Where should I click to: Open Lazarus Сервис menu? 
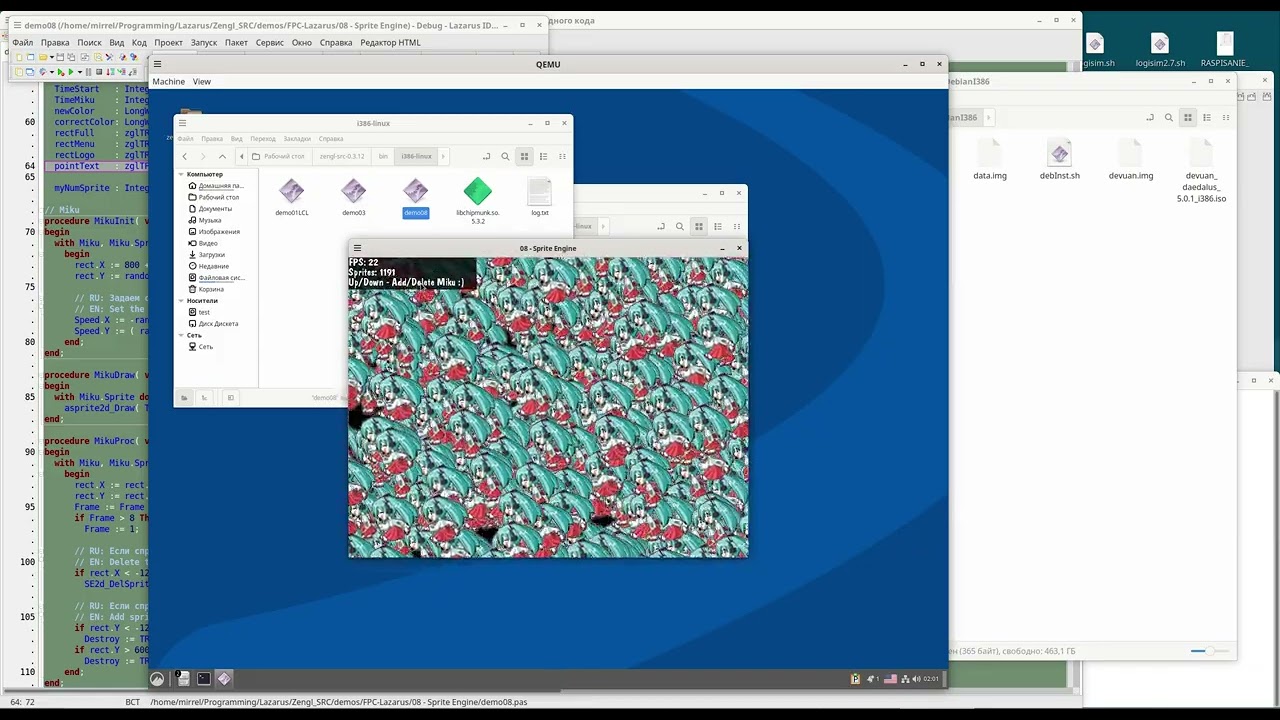point(270,42)
